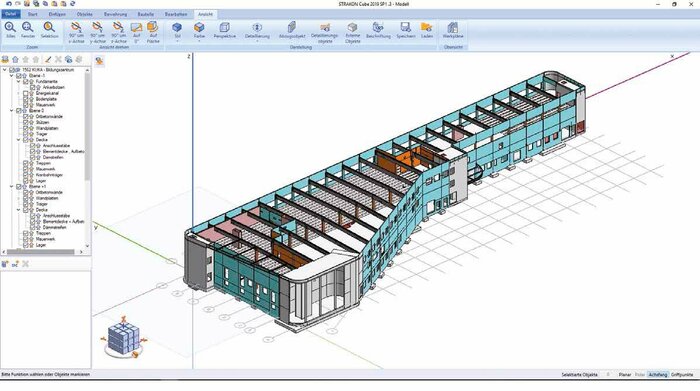Click first icon below the tree panel

click(x=5, y=264)
